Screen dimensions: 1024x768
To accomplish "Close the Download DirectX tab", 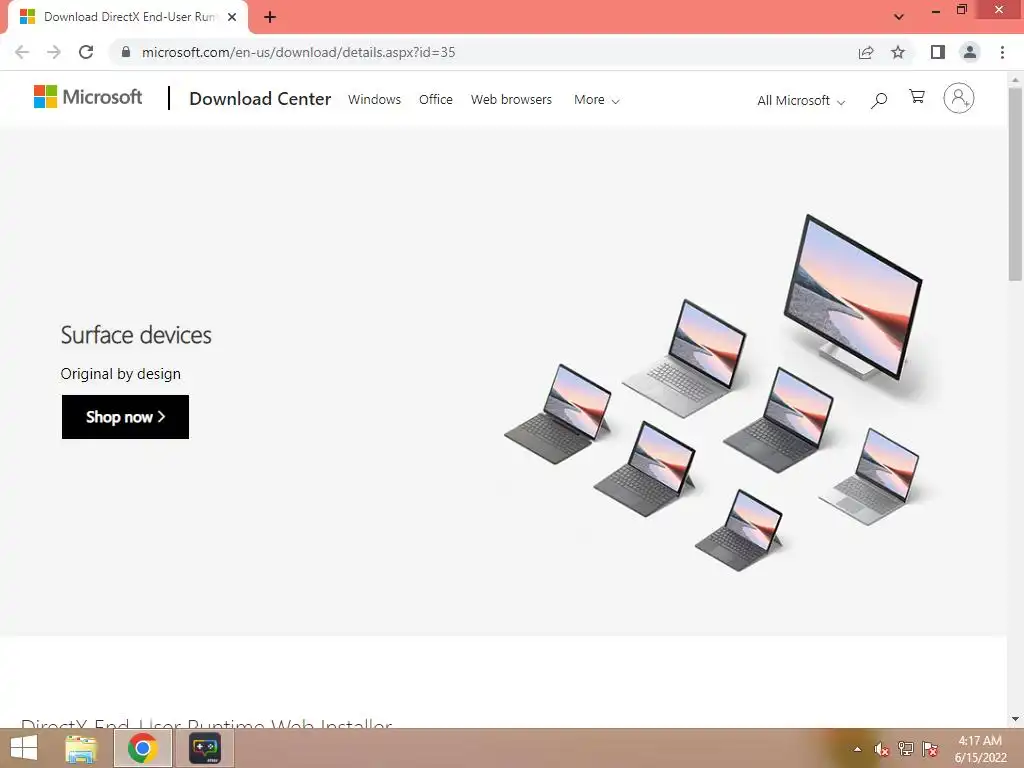I will click(232, 17).
